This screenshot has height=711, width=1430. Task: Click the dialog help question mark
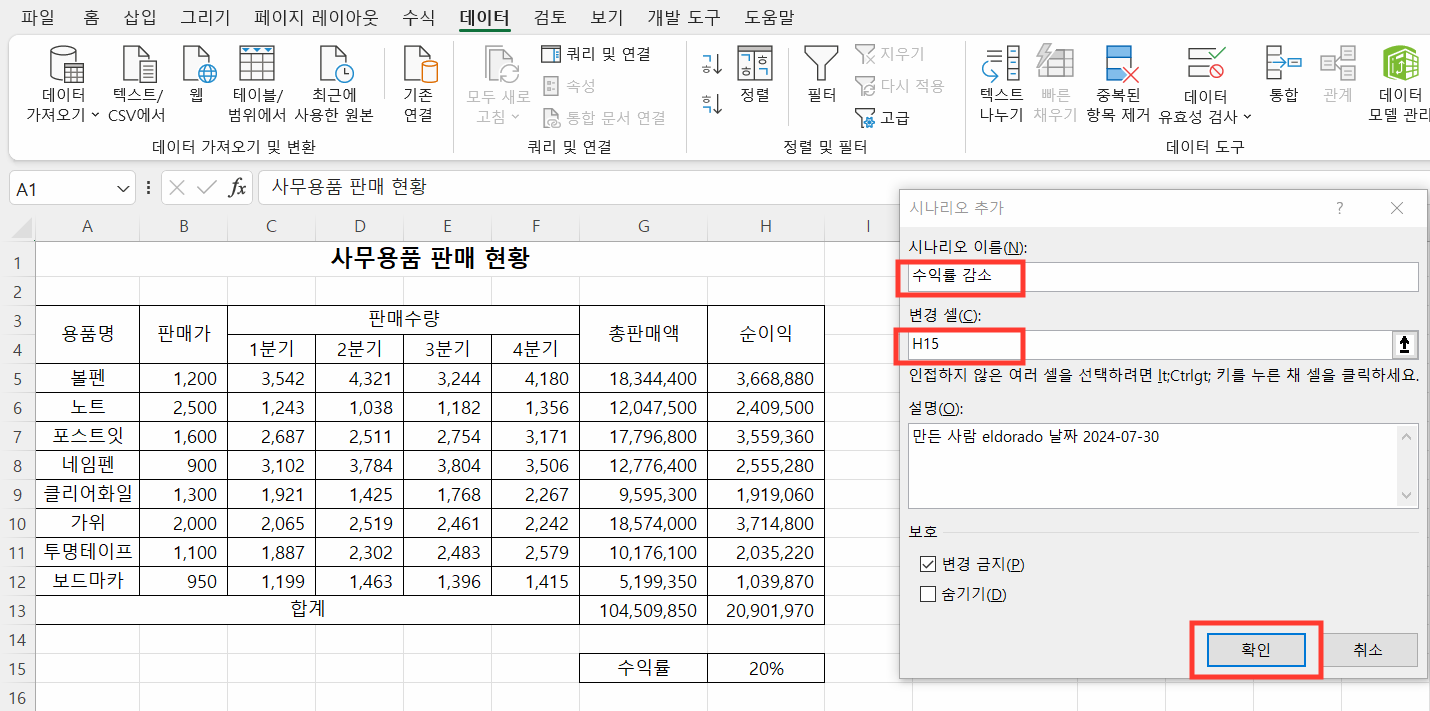click(x=1340, y=208)
